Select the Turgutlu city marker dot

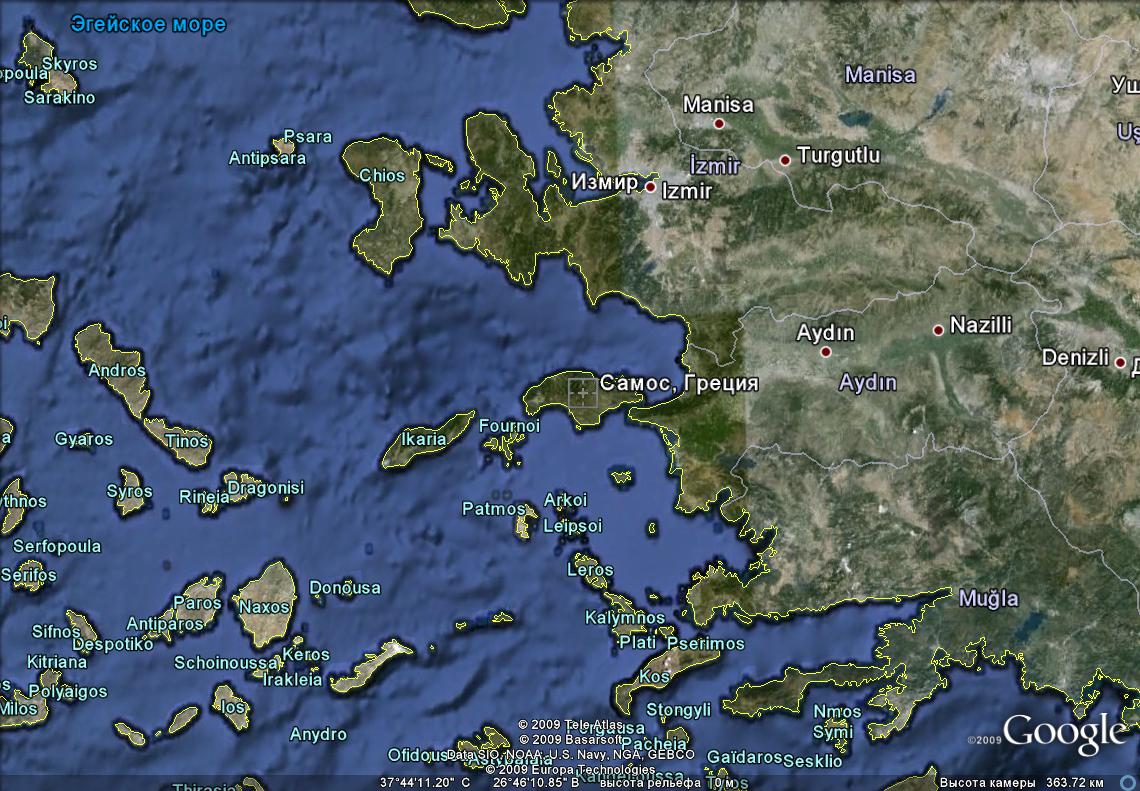pos(785,160)
